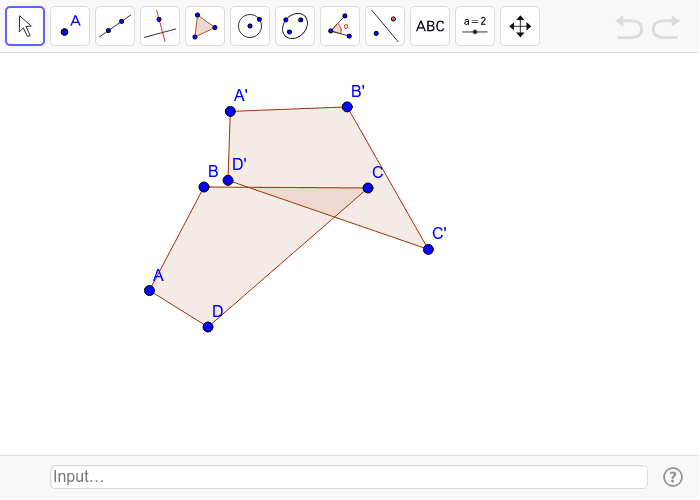Select point D at the bottom
Image resolution: width=700 pixels, height=500 pixels.
pos(208,327)
